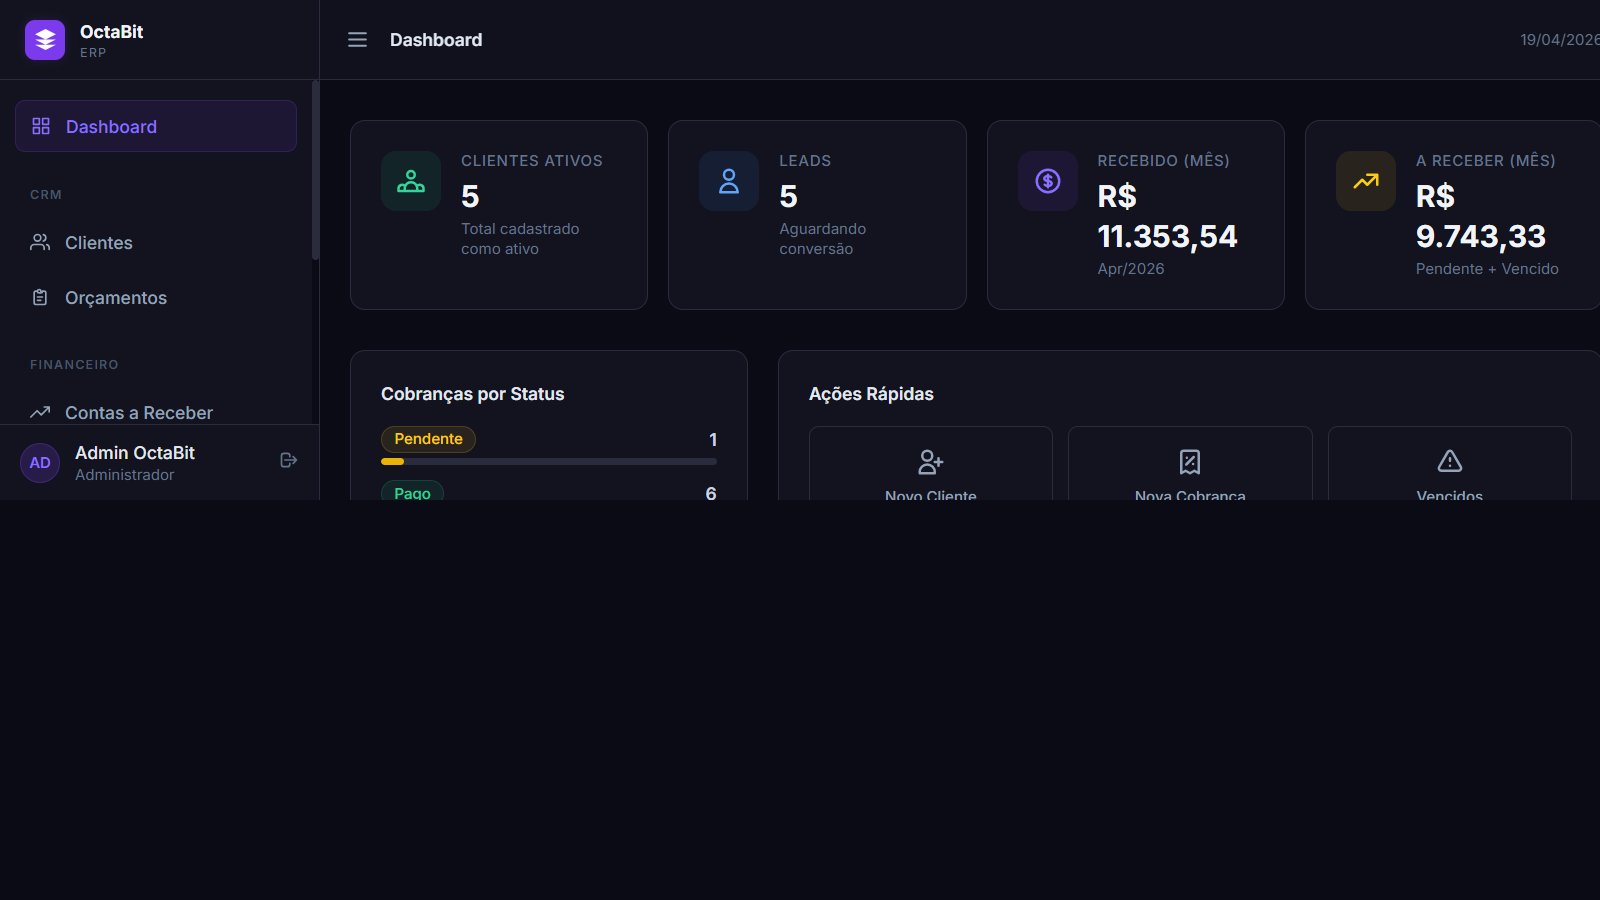Click the logout icon next to Admin OctaBit
Image resolution: width=1600 pixels, height=900 pixels.
pyautogui.click(x=288, y=460)
